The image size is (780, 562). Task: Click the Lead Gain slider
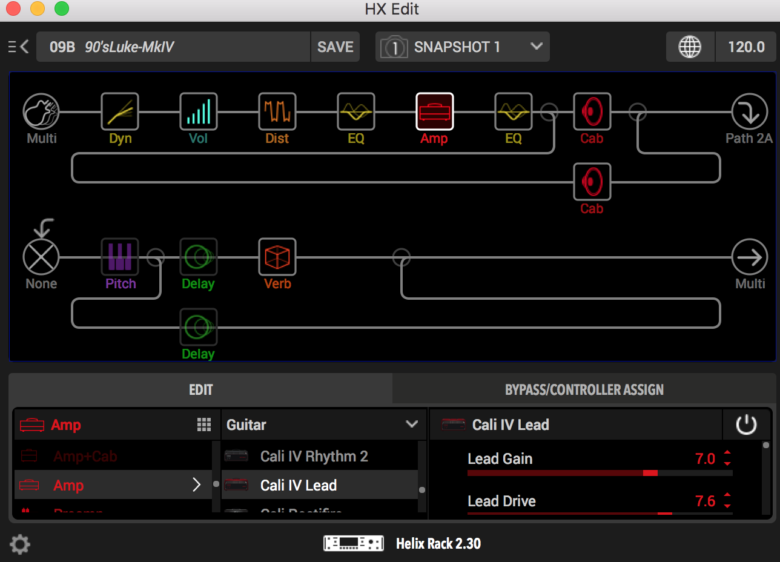(599, 473)
